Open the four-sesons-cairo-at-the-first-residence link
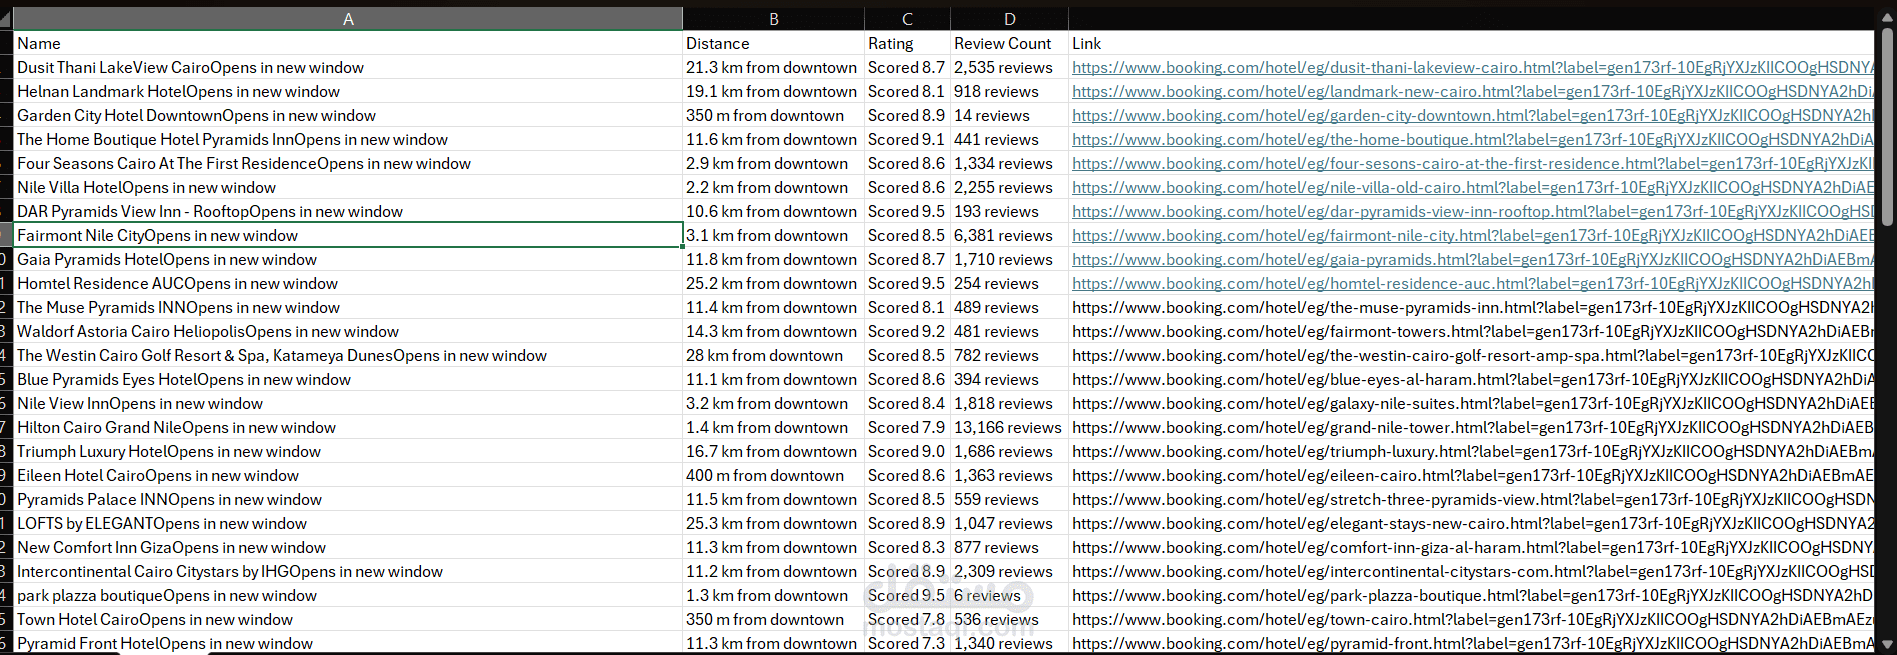The width and height of the screenshot is (1897, 655). coord(1472,164)
